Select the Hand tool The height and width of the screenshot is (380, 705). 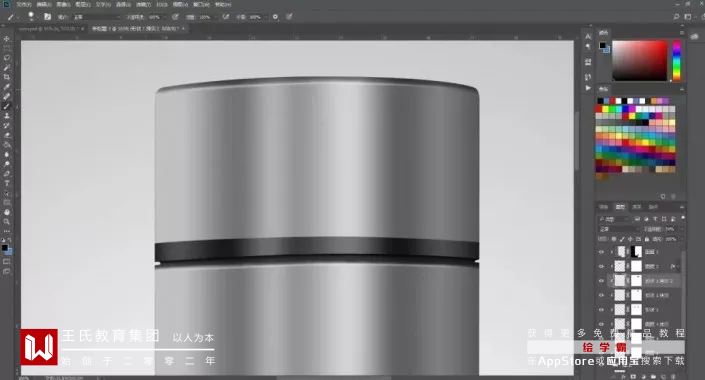pos(7,212)
